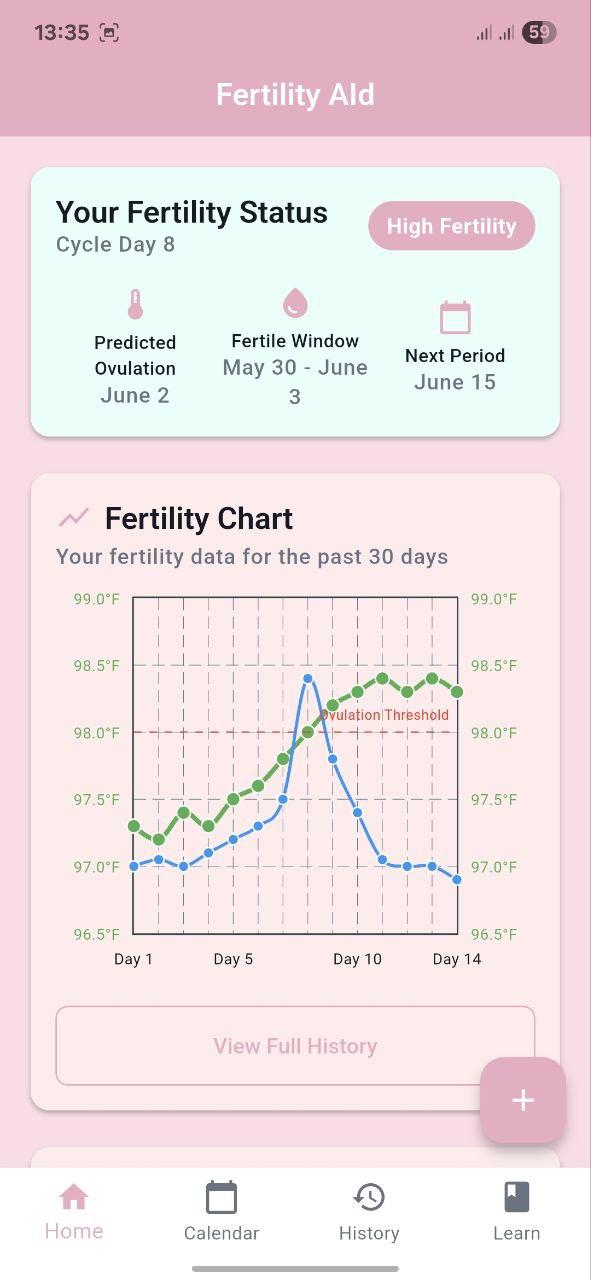The height and width of the screenshot is (1280, 591).
Task: Select the last blue data point at Day 14
Action: 457,880
